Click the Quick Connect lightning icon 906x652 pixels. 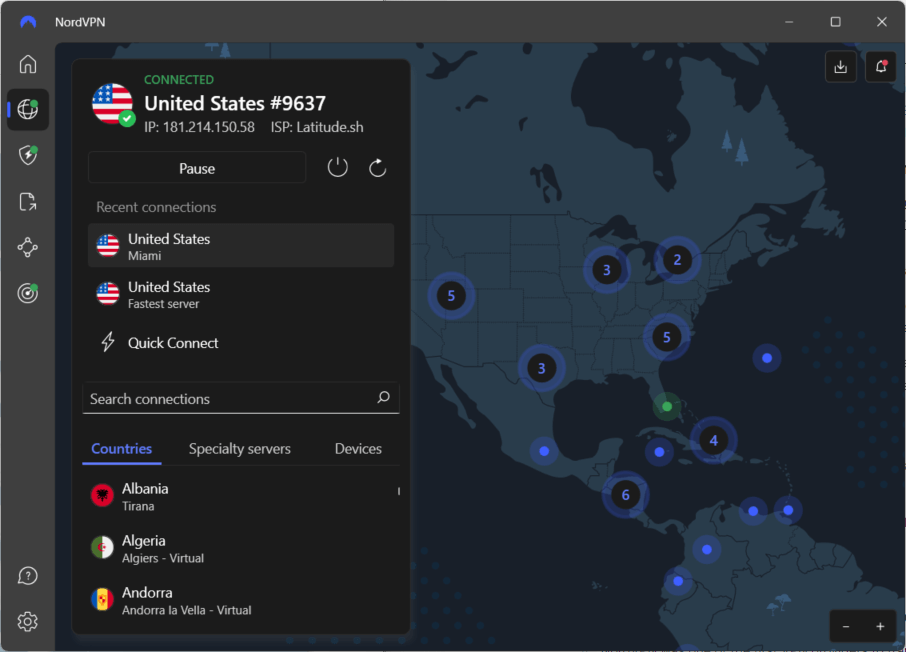(108, 342)
